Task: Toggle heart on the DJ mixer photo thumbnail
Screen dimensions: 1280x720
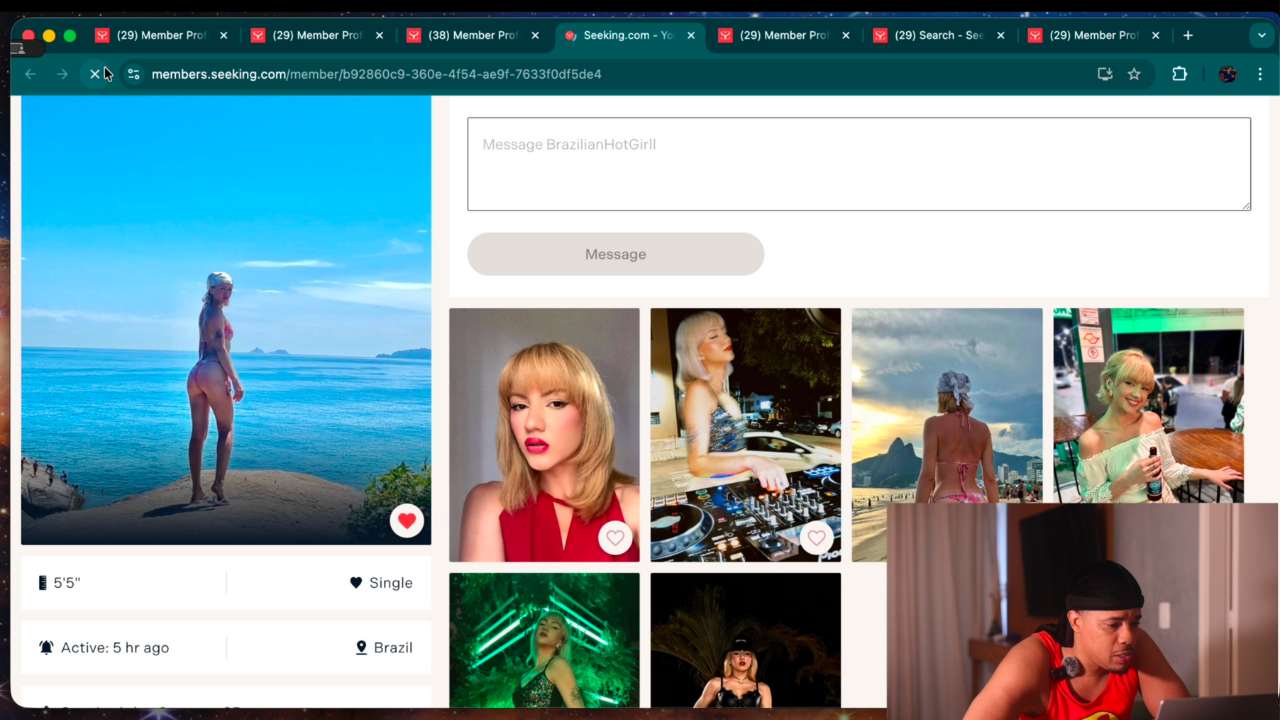Action: (x=816, y=538)
